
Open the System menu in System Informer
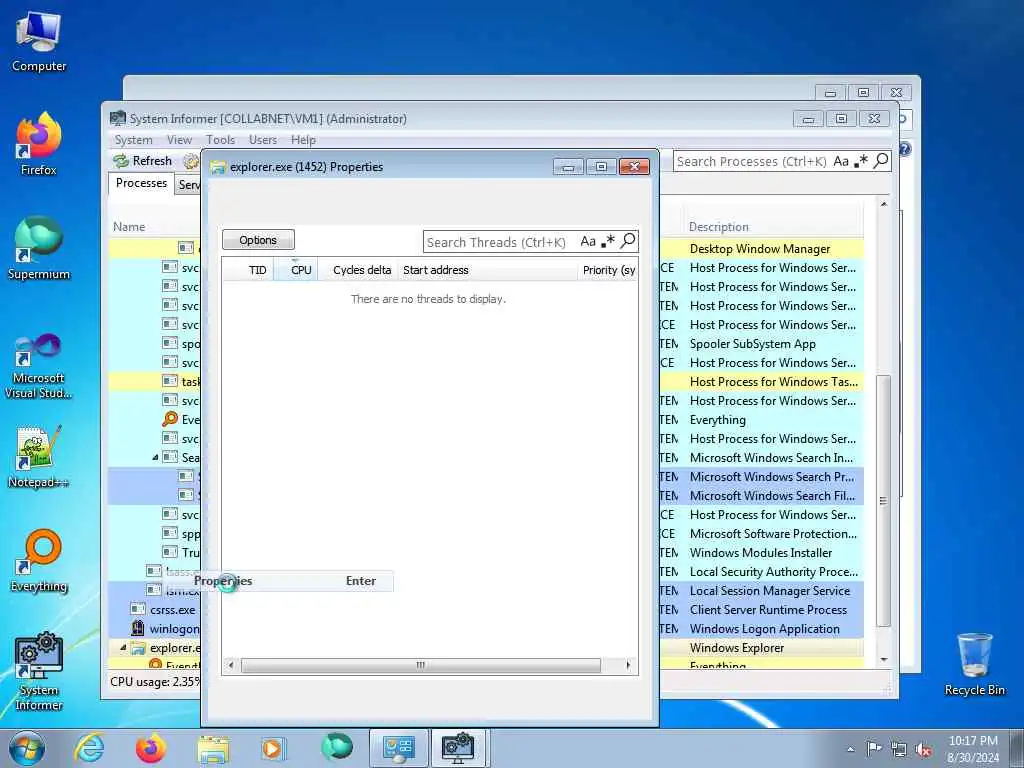133,140
